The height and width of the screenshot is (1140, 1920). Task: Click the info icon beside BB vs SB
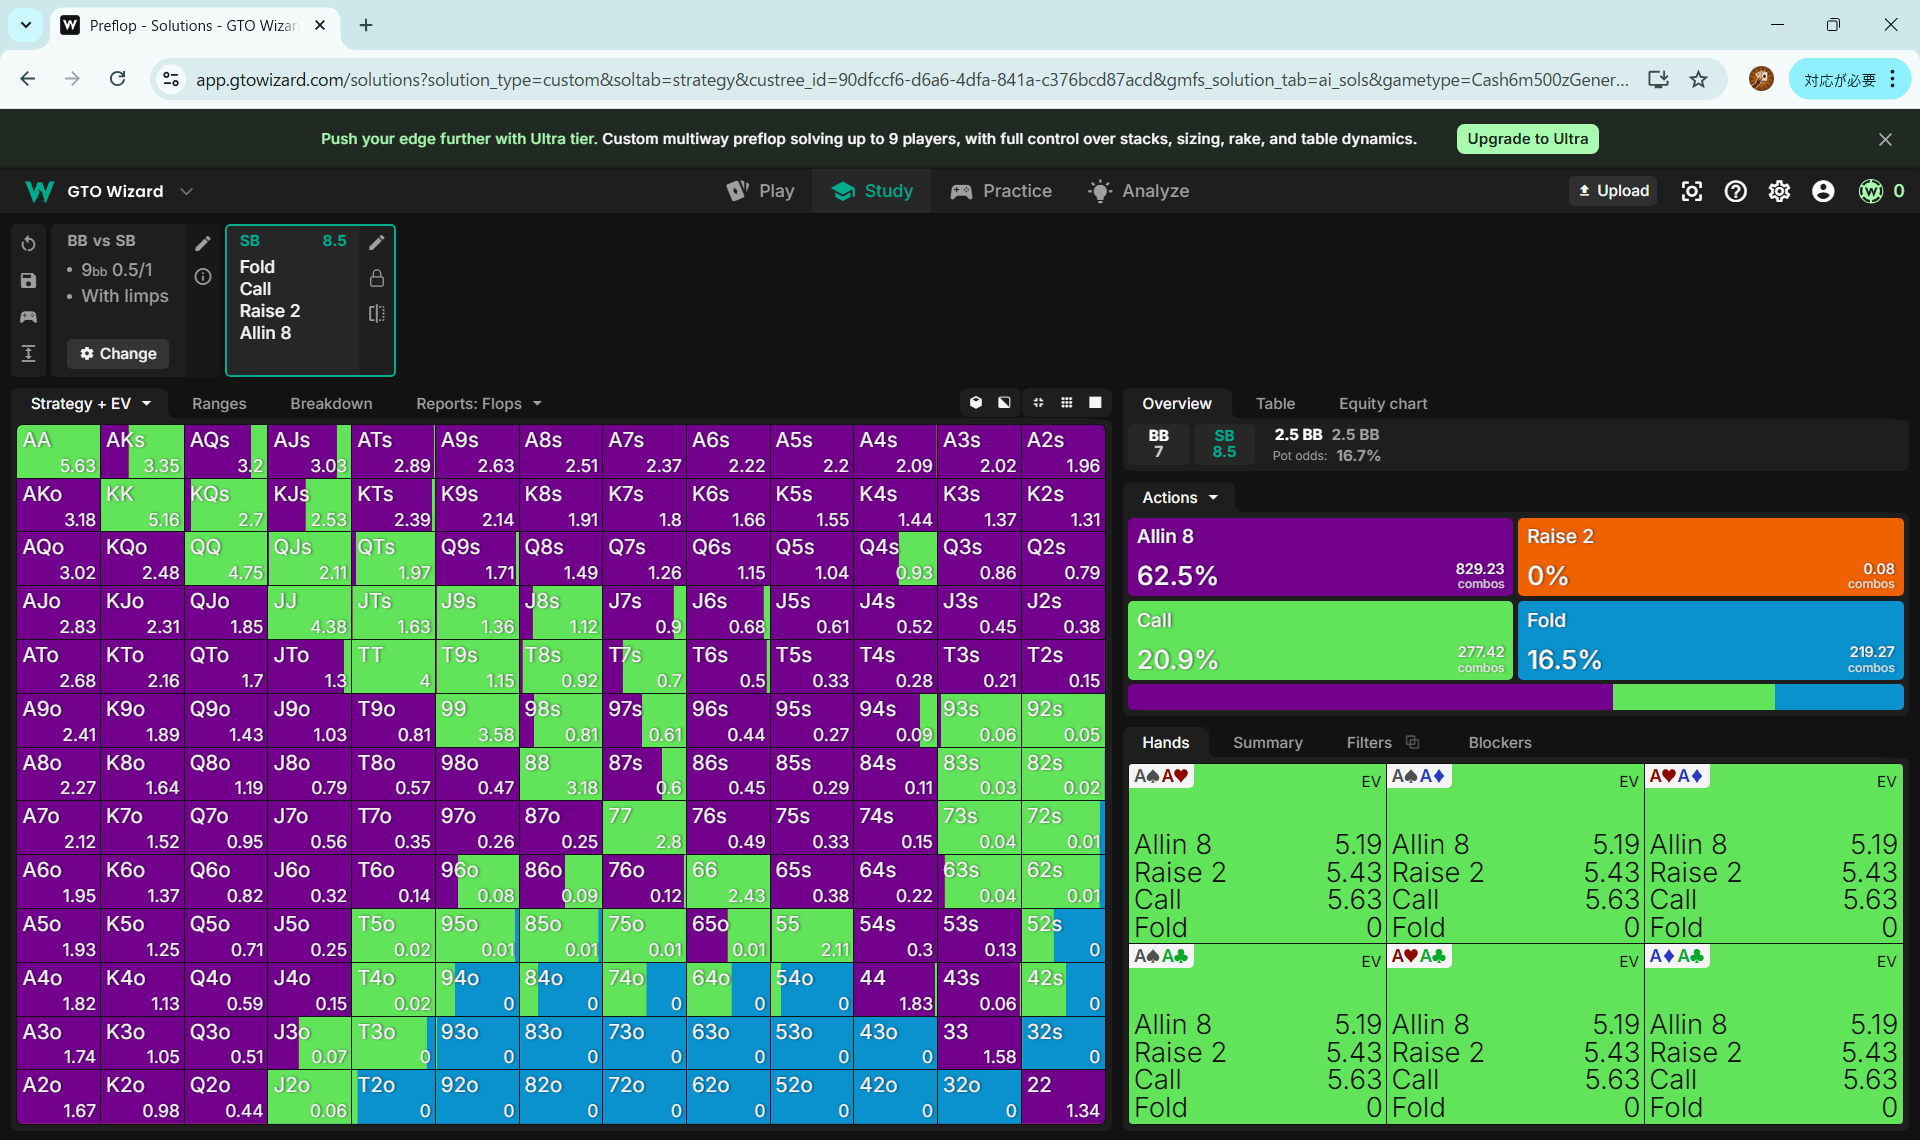pos(203,277)
